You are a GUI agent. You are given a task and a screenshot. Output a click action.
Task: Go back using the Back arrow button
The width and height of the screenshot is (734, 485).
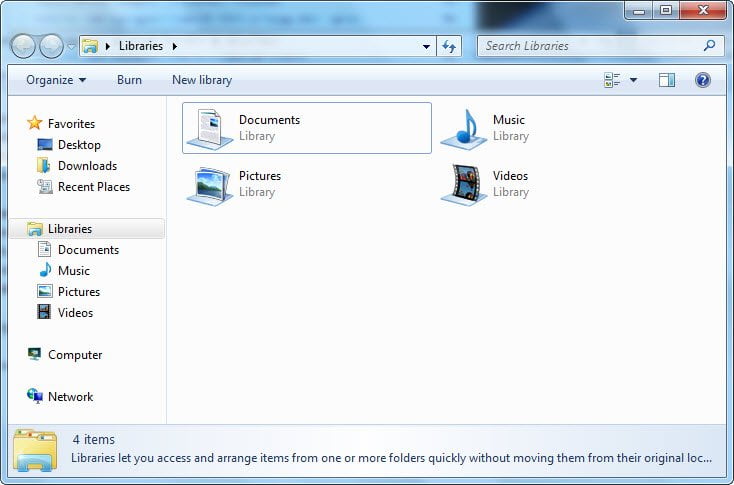click(x=23, y=46)
